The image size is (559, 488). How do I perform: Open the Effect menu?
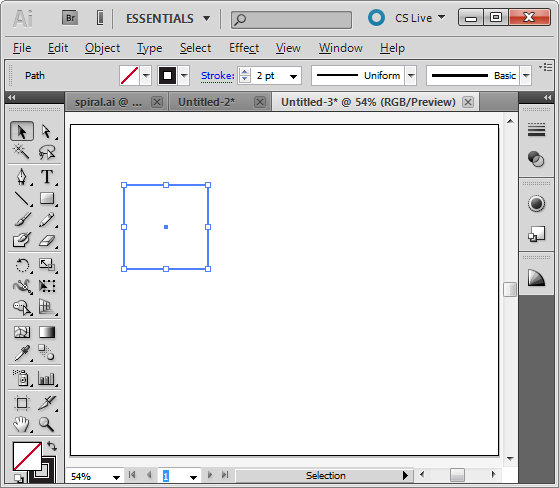coord(244,48)
